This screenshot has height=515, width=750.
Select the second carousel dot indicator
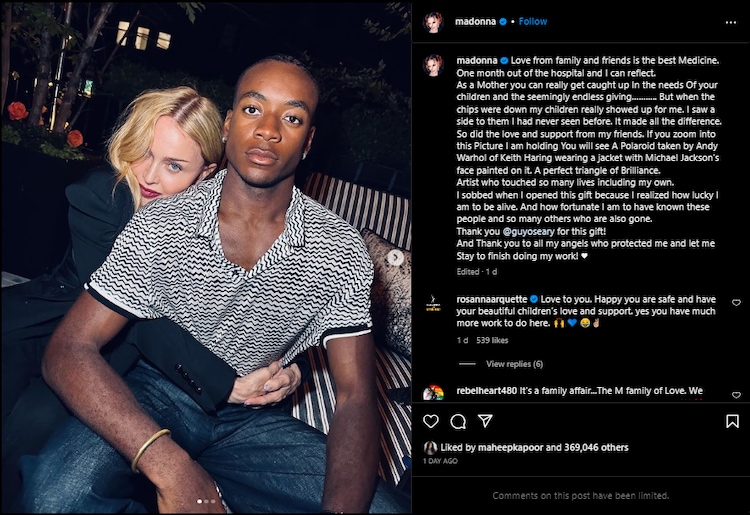[x=206, y=501]
